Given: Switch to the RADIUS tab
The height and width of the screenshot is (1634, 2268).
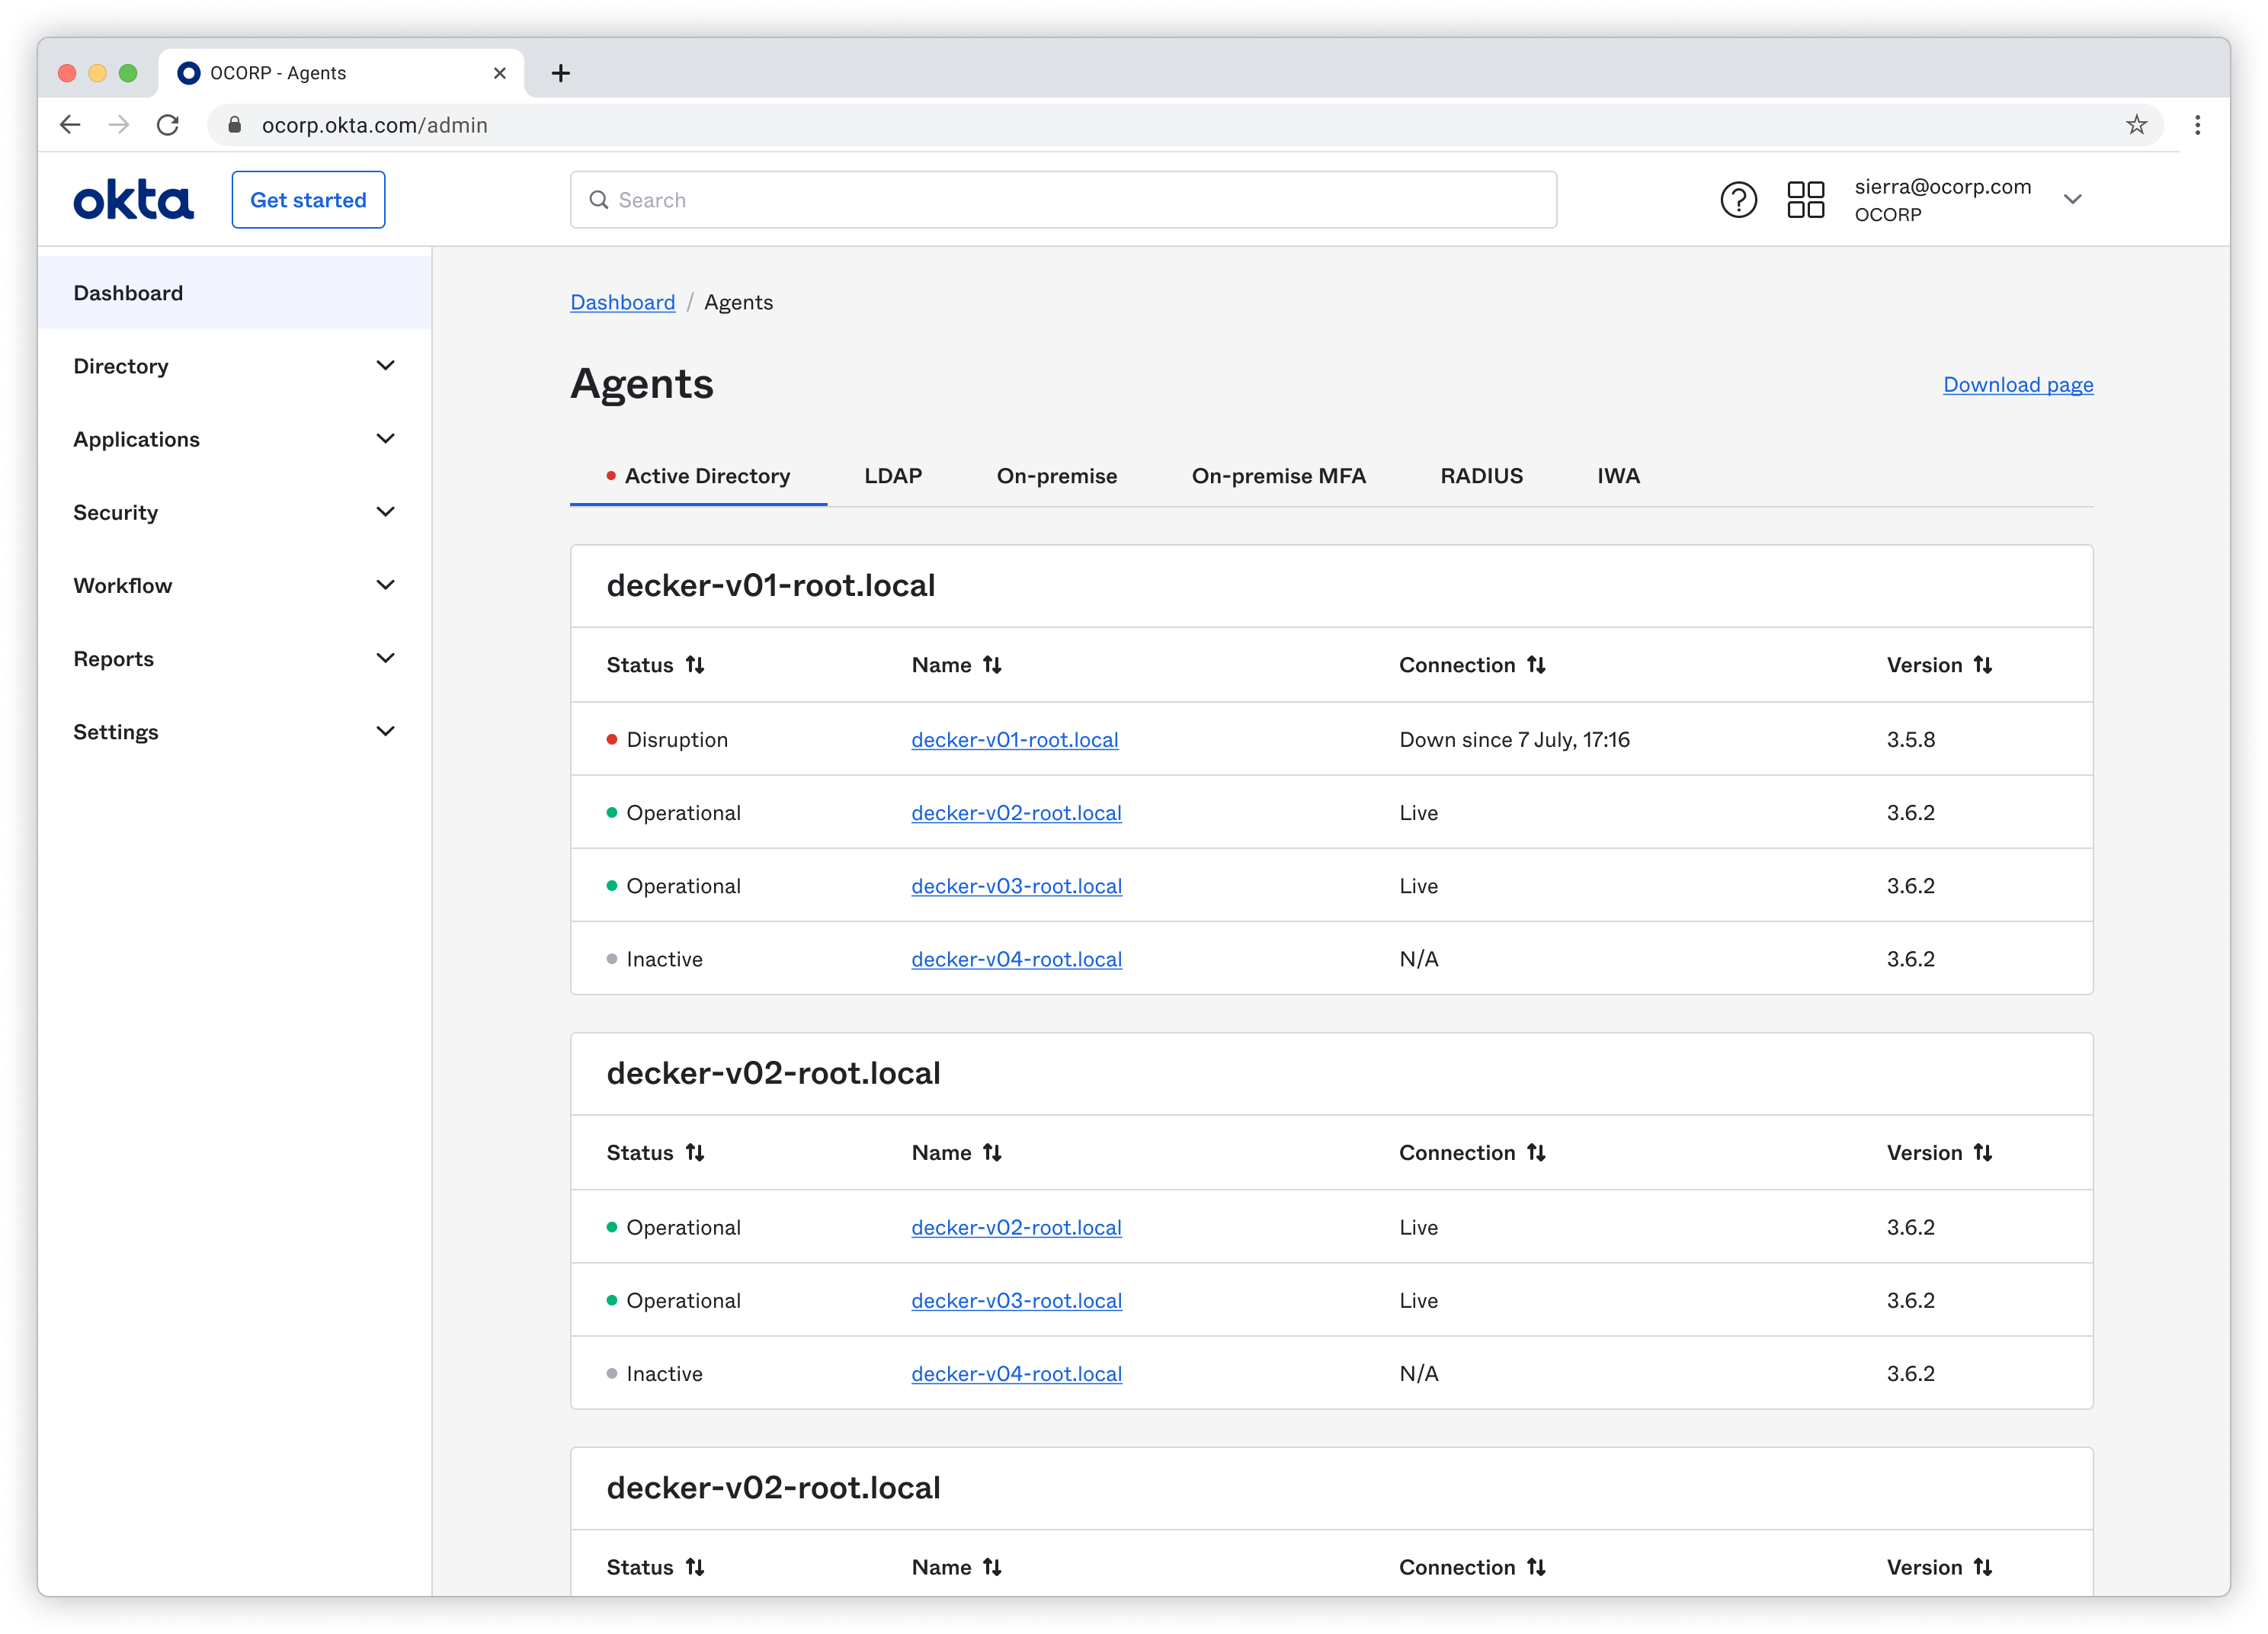Looking at the screenshot, I should tap(1481, 476).
